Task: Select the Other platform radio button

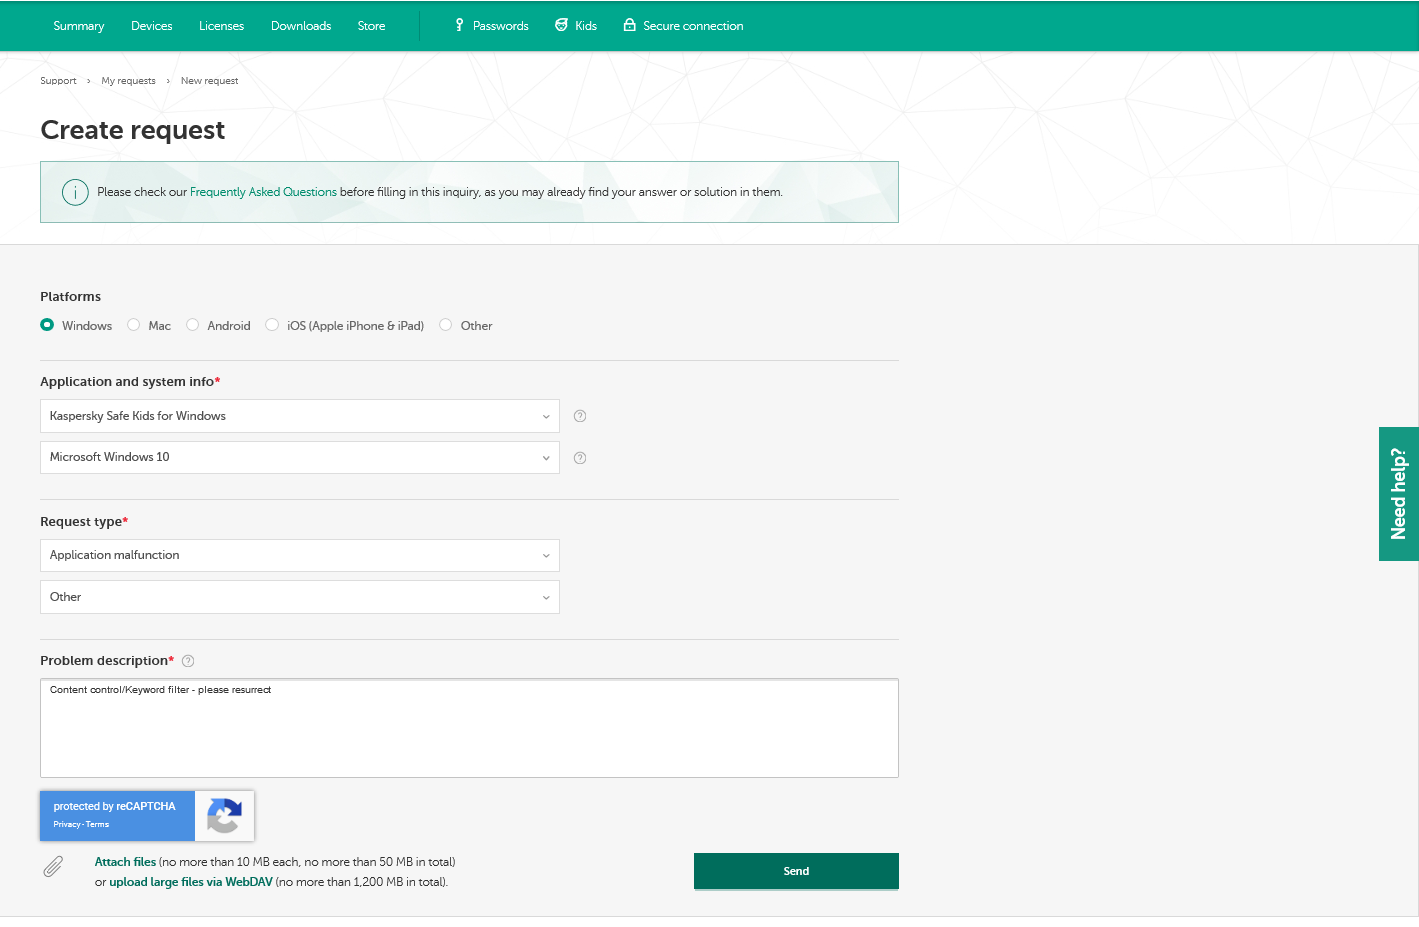Action: [x=445, y=325]
